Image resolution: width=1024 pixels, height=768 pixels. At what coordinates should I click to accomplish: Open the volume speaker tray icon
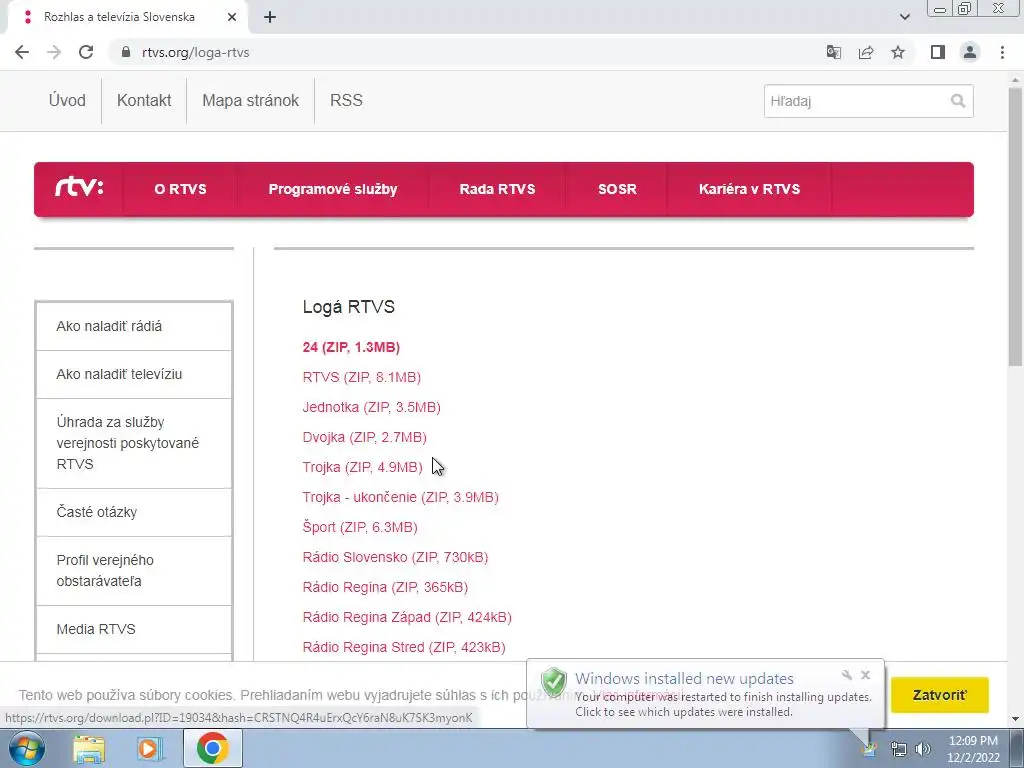[923, 749]
